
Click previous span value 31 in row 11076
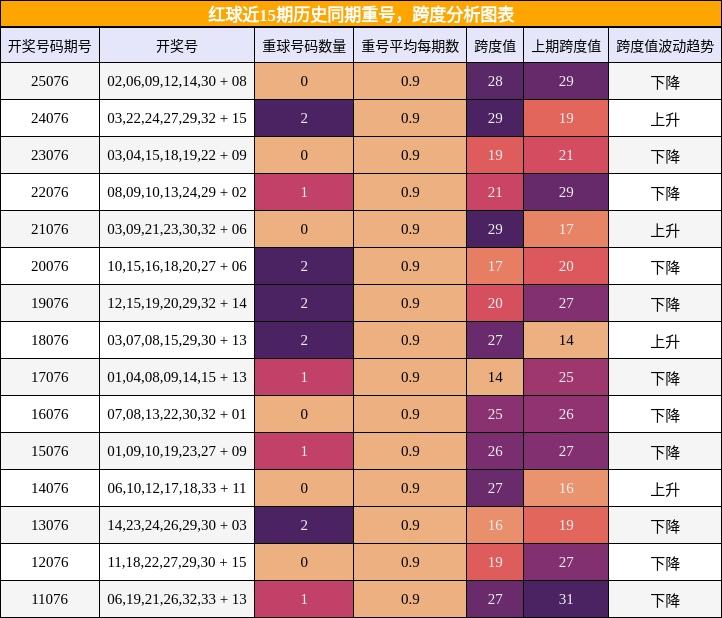click(x=566, y=599)
